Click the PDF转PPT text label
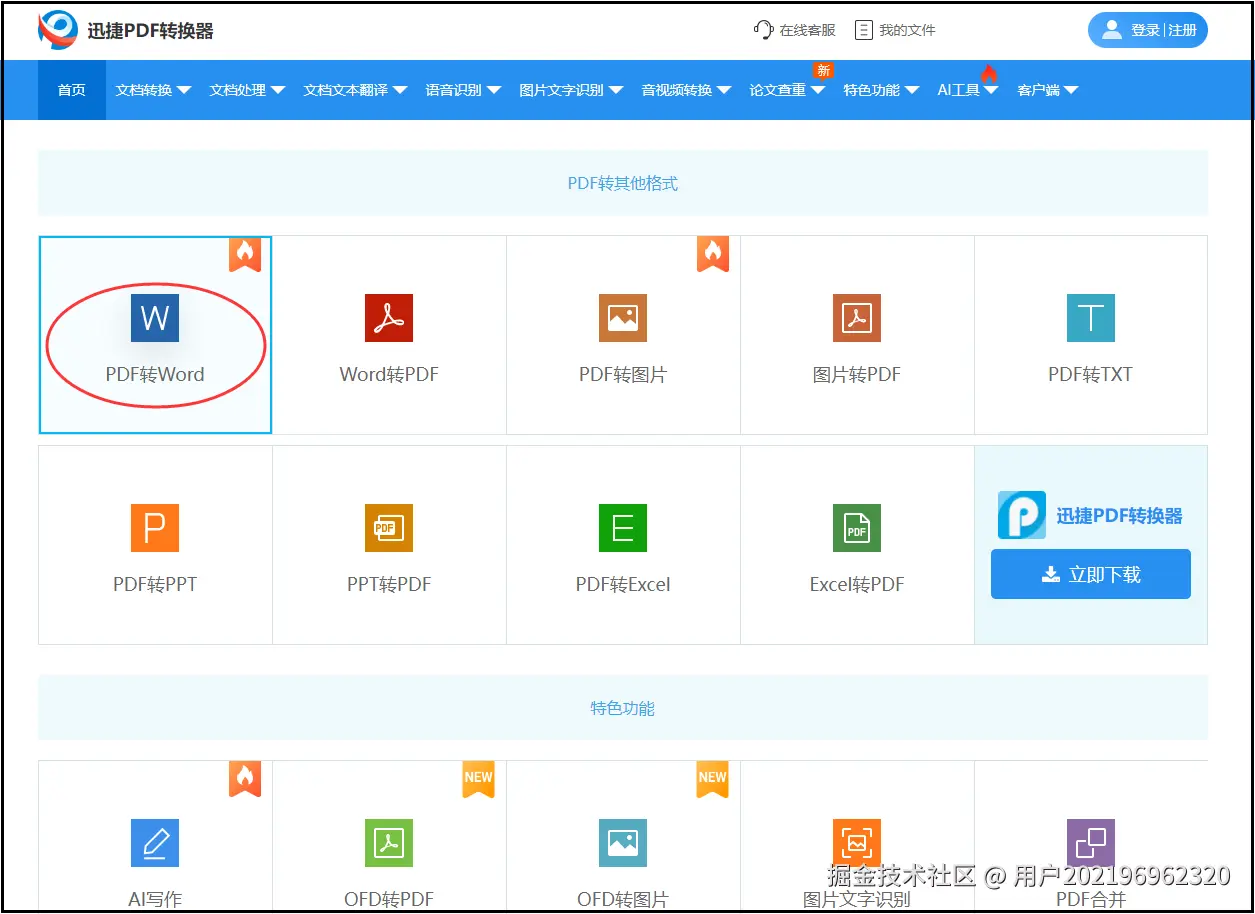Screen dimensions: 1255x914 click(155, 585)
